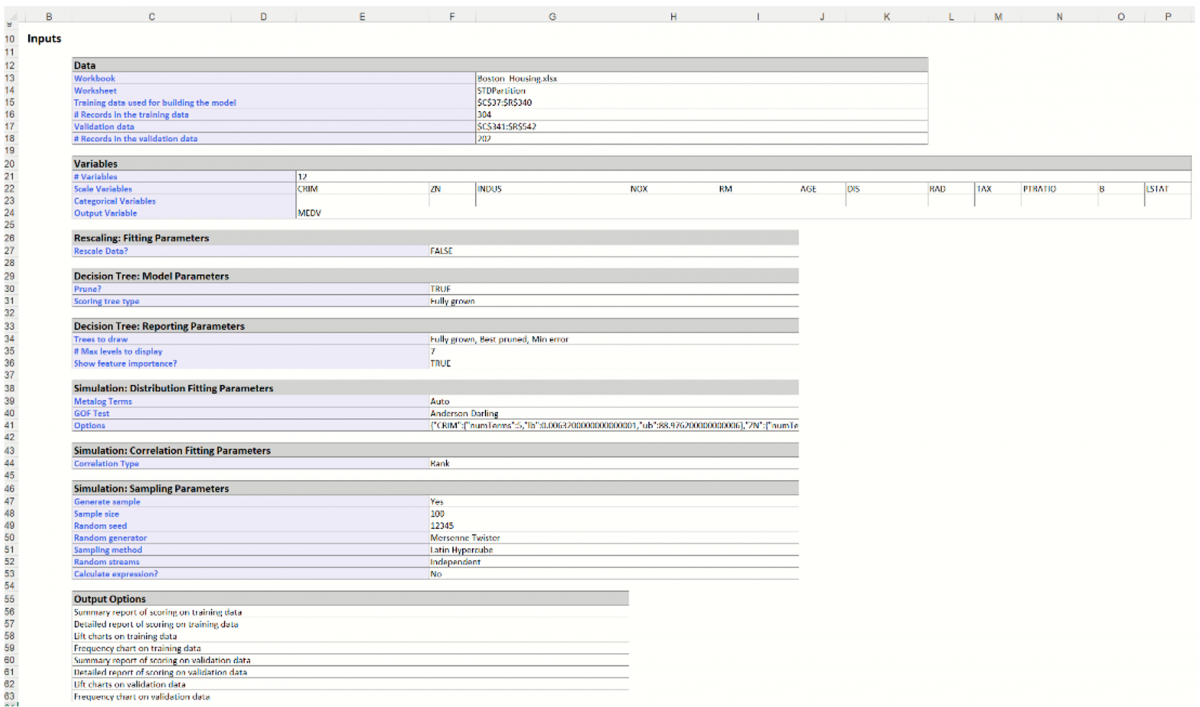This screenshot has height=707, width=1200.
Task: Click the Random seed 12345 cell
Action: pos(442,525)
